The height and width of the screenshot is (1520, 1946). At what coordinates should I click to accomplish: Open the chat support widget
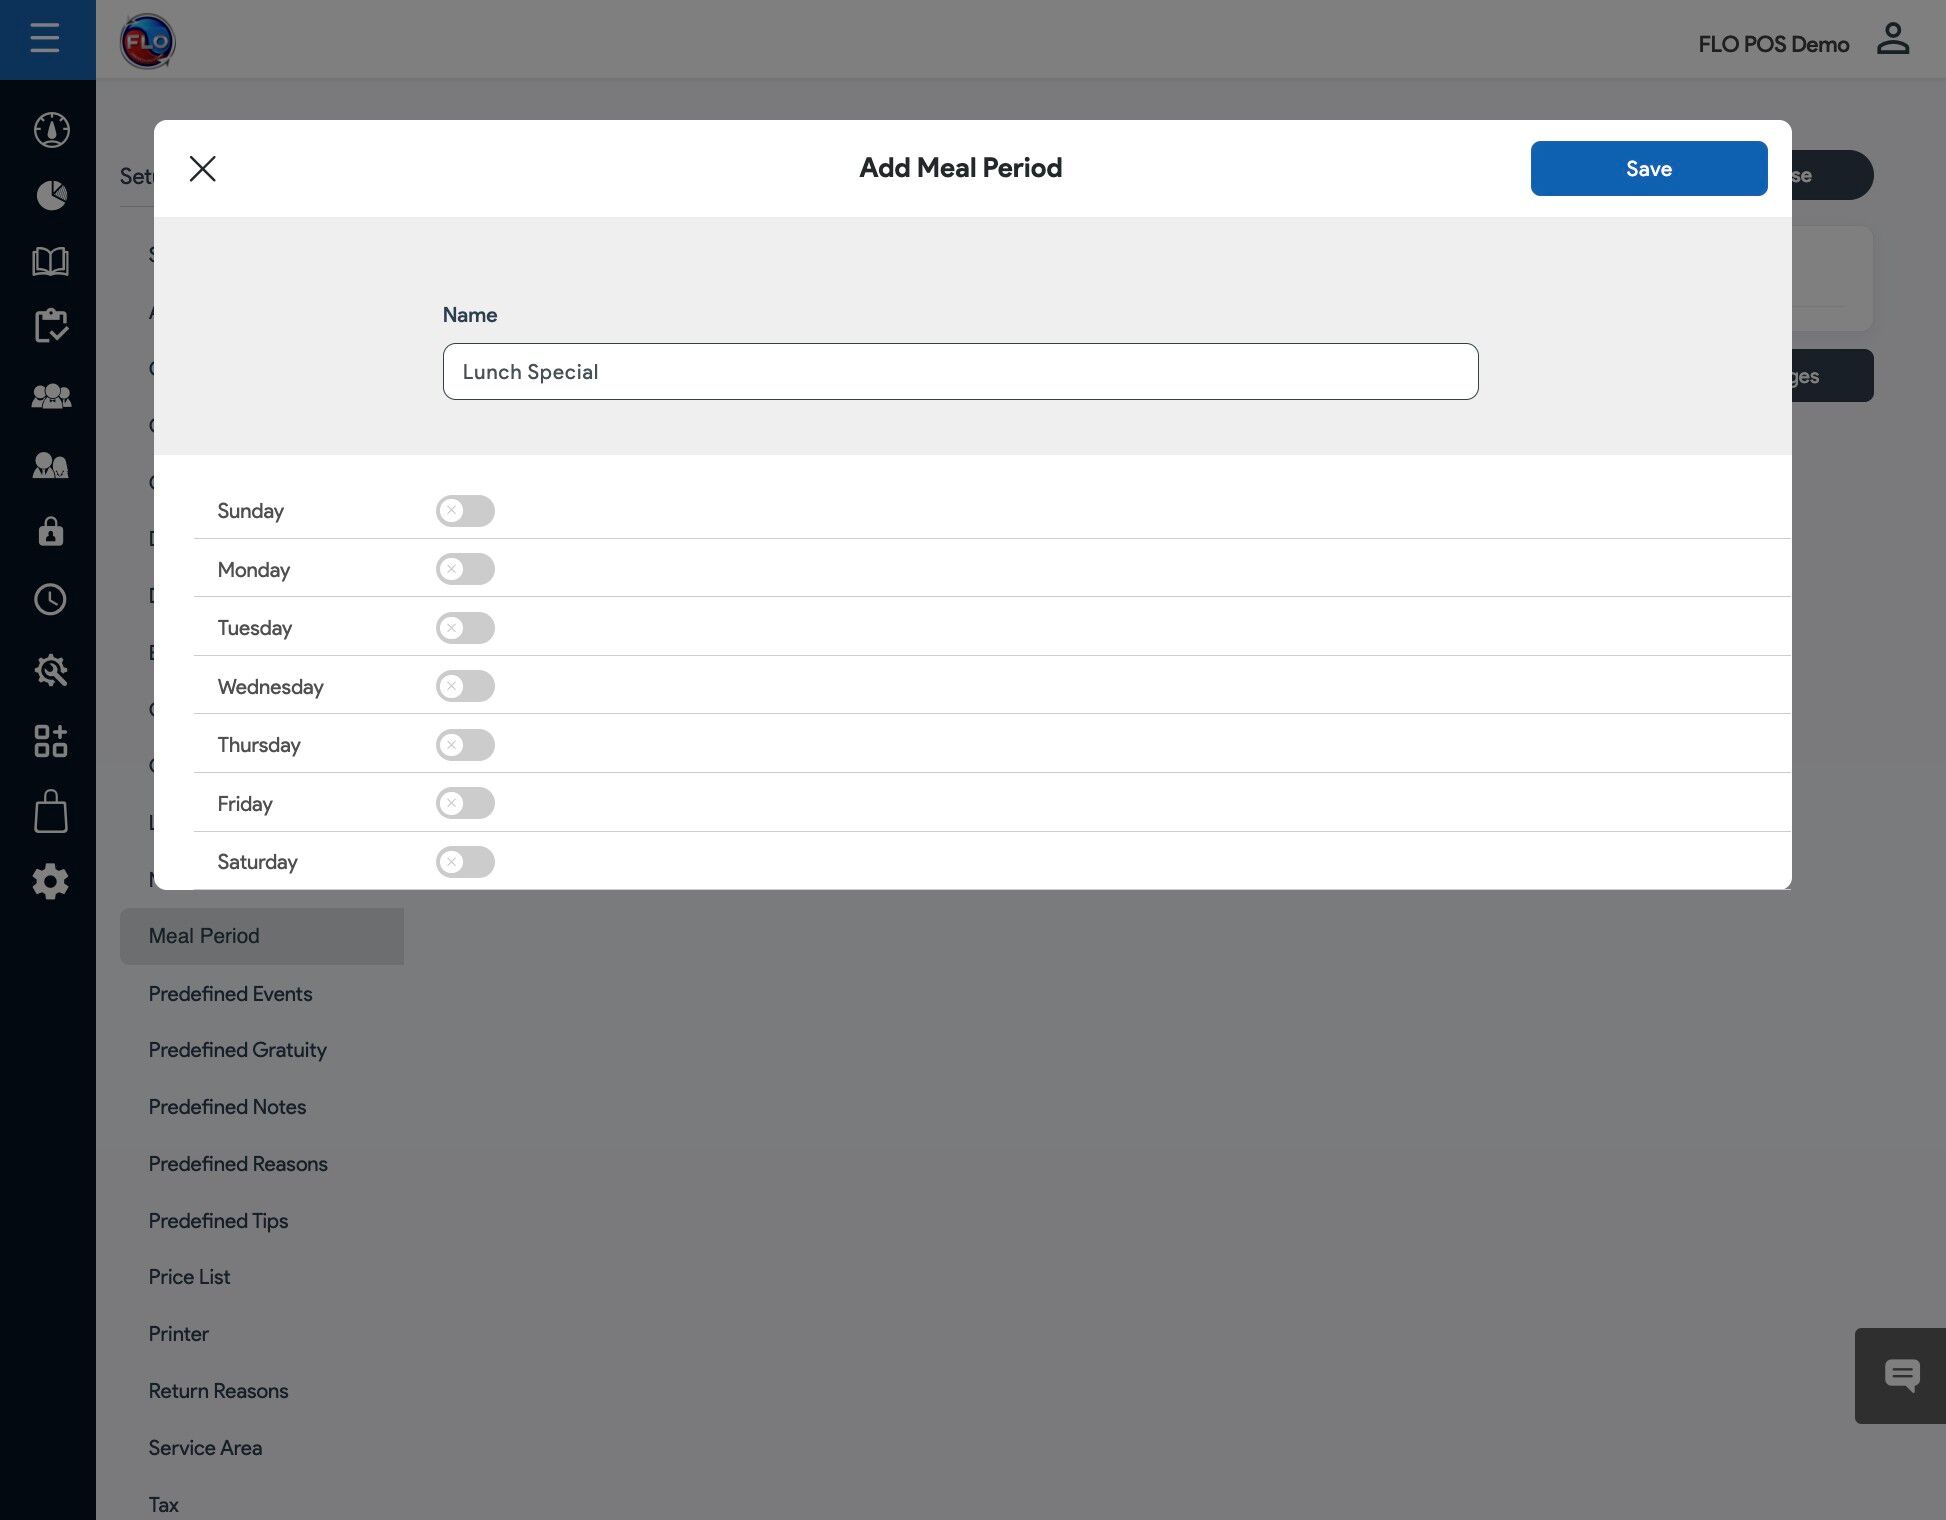[x=1901, y=1376]
